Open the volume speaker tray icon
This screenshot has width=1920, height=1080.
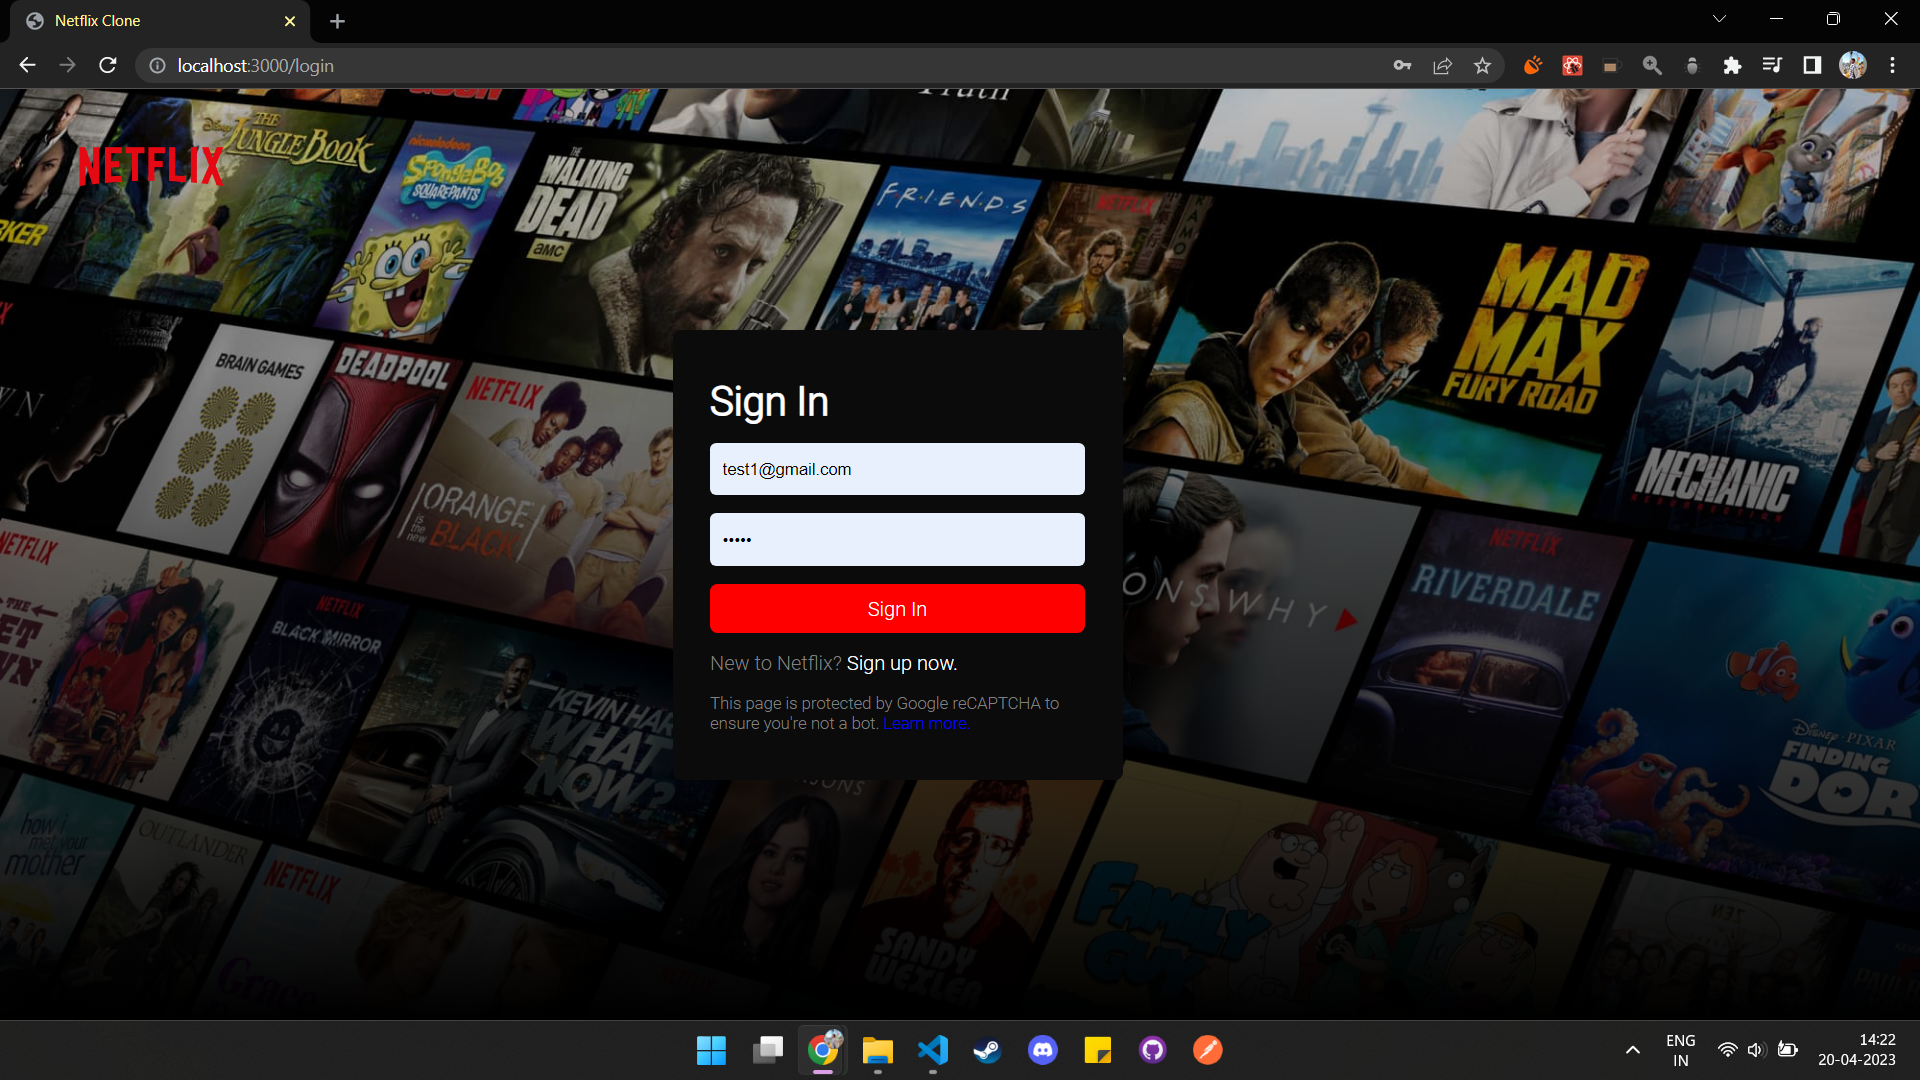click(1756, 1050)
